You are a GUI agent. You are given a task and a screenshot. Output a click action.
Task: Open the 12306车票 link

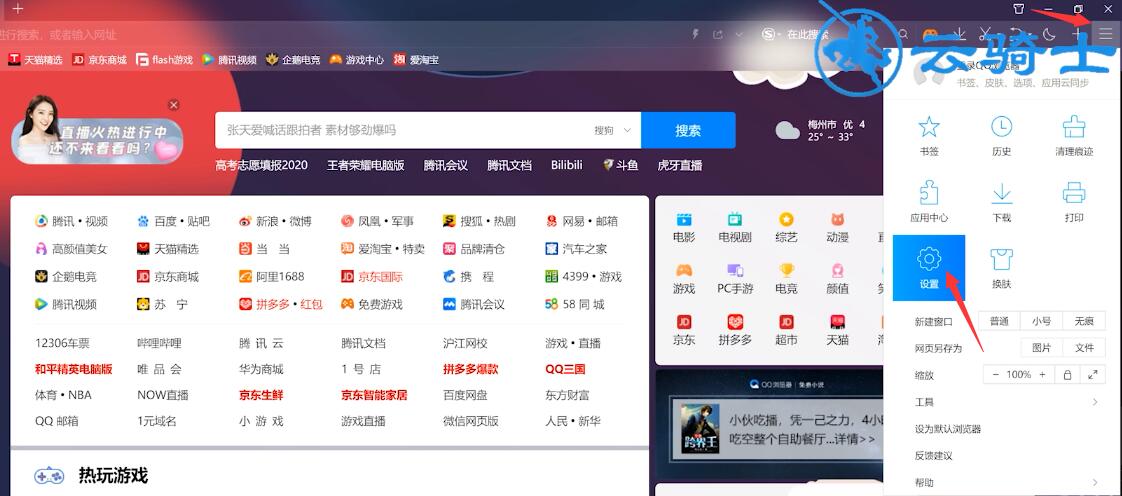click(x=62, y=343)
